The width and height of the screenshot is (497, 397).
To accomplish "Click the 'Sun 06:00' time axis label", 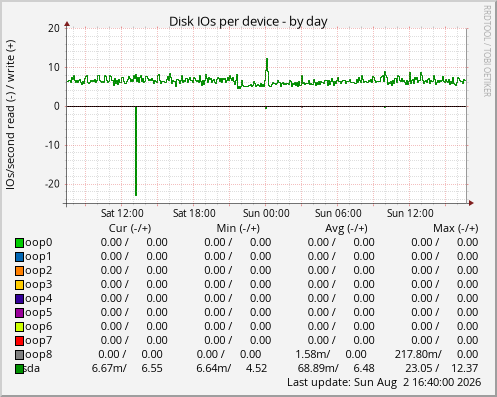I will 338,213.
